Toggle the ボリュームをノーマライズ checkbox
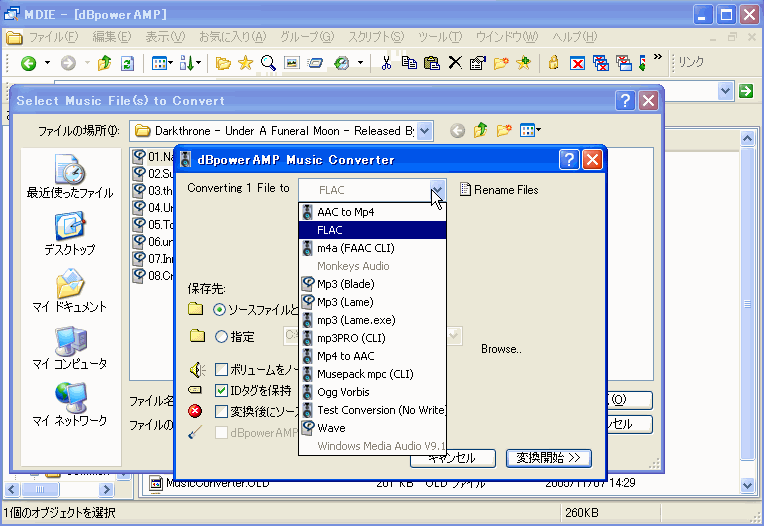Image resolution: width=764 pixels, height=526 pixels. coord(221,370)
